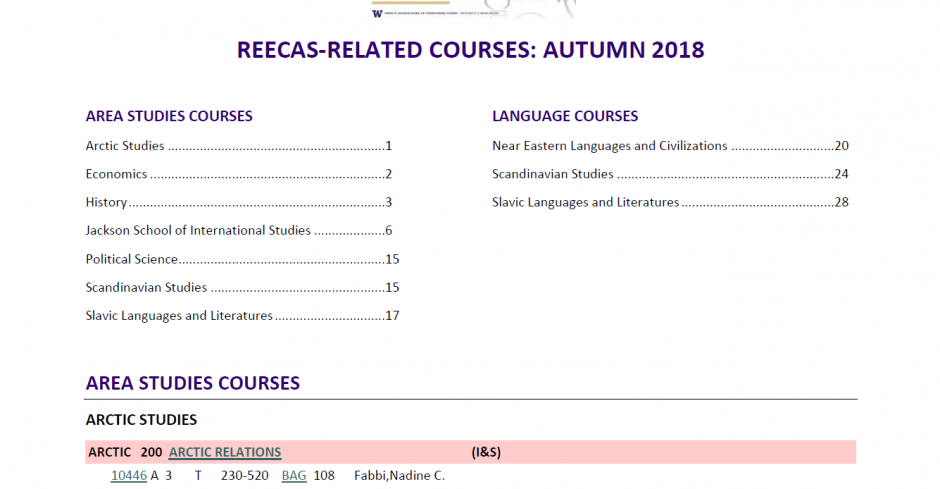The image size is (940, 489).
Task: Open Scandinavian Studies entry on page 24
Action: point(670,174)
